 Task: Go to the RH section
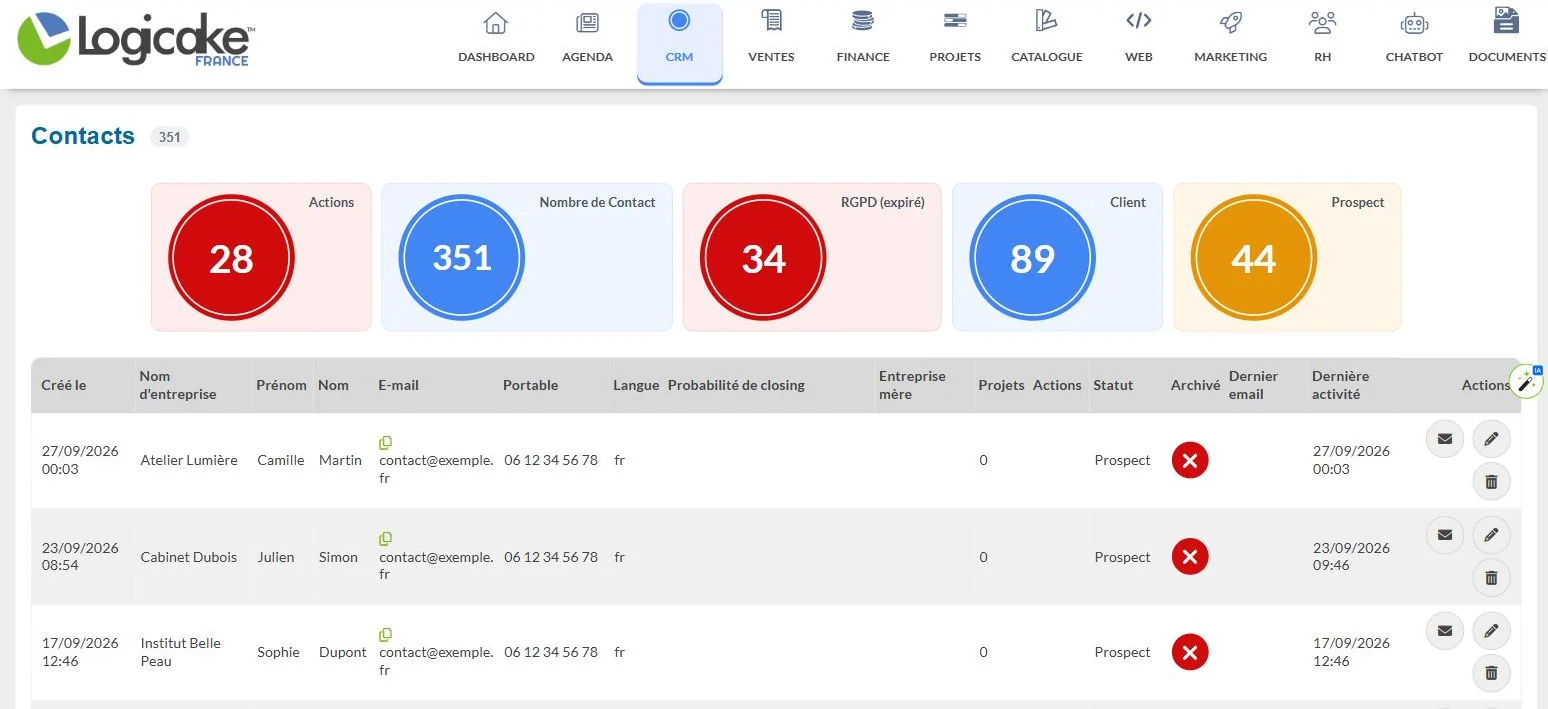tap(1322, 38)
